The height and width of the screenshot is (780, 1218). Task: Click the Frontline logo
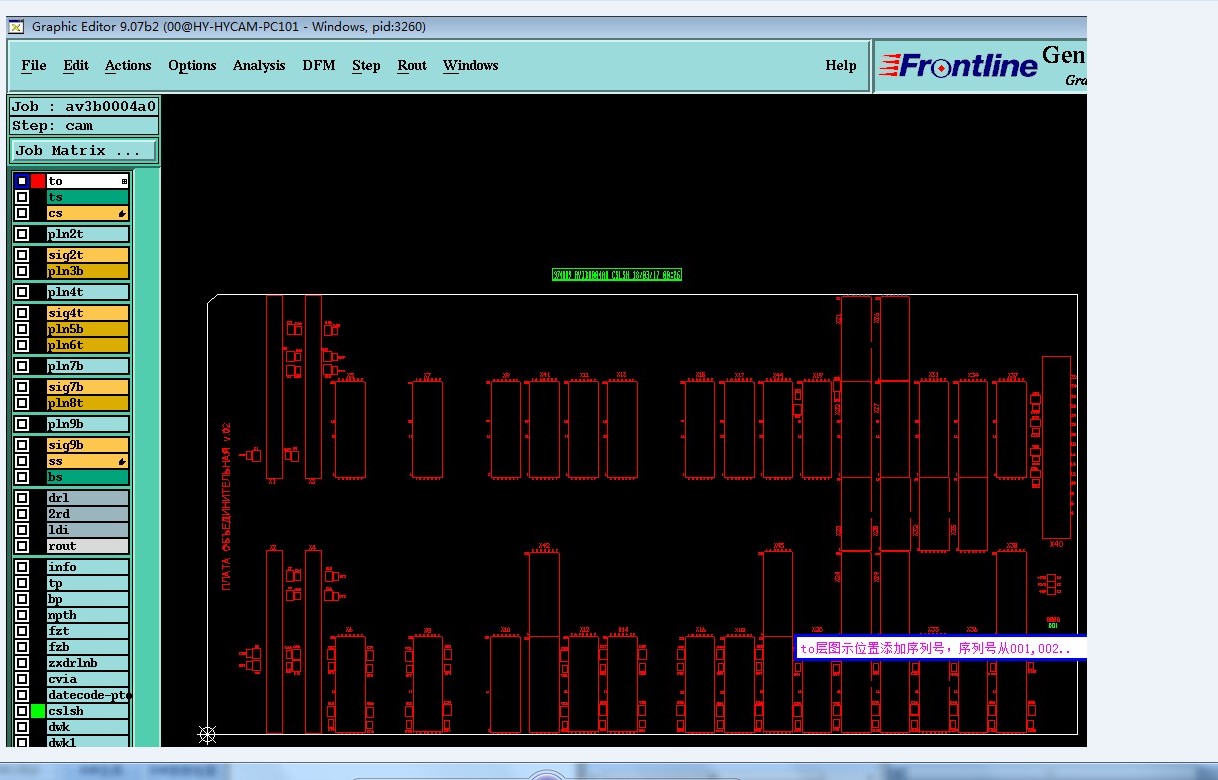(958, 66)
